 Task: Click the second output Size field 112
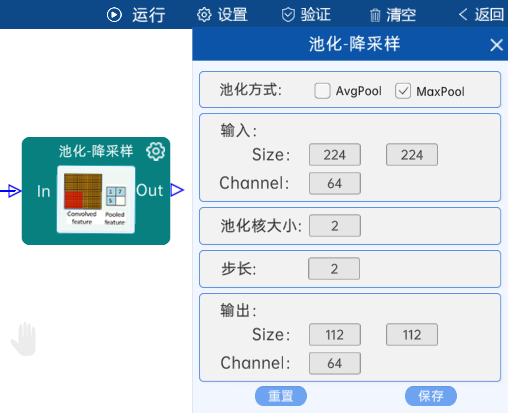point(412,334)
